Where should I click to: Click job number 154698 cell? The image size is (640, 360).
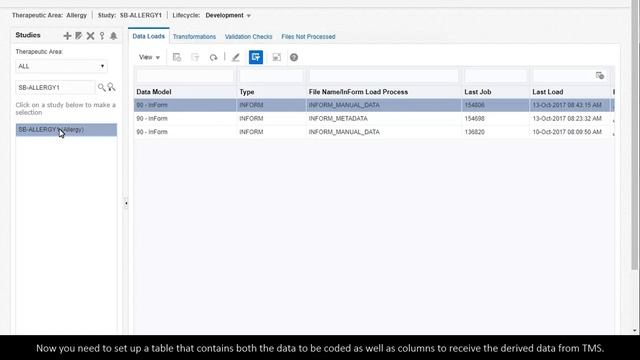click(474, 118)
